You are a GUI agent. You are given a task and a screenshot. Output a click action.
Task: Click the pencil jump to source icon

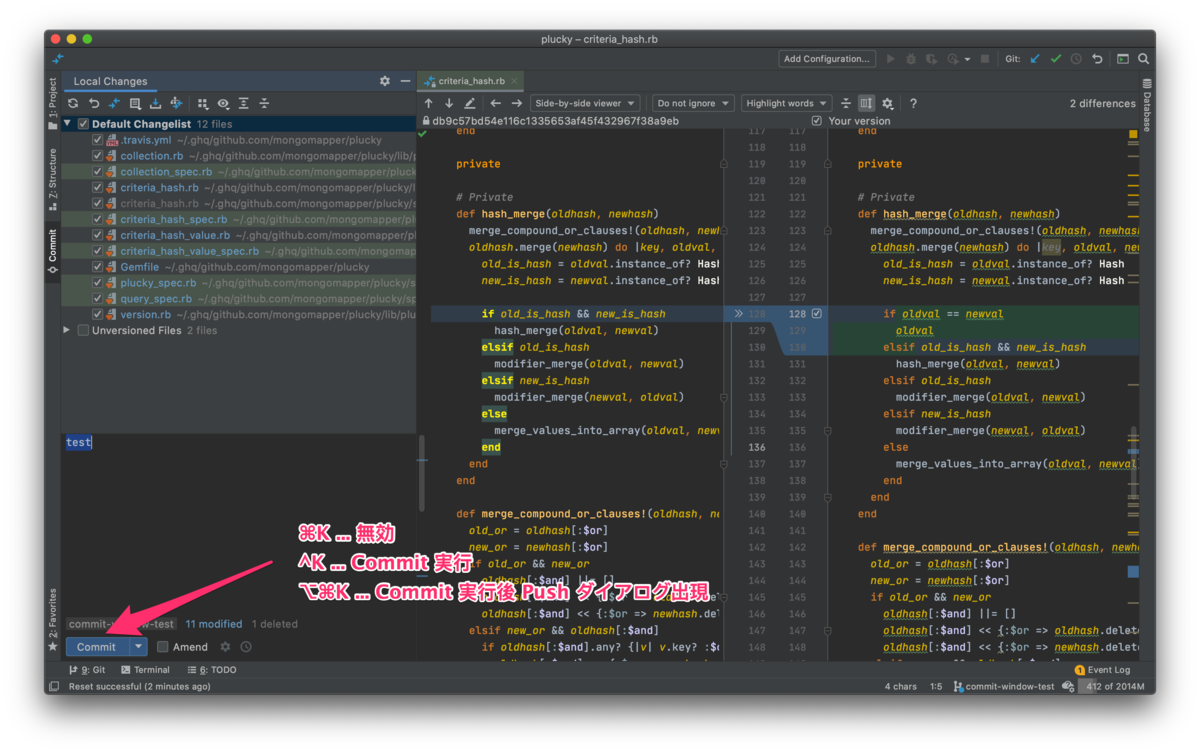[x=470, y=103]
